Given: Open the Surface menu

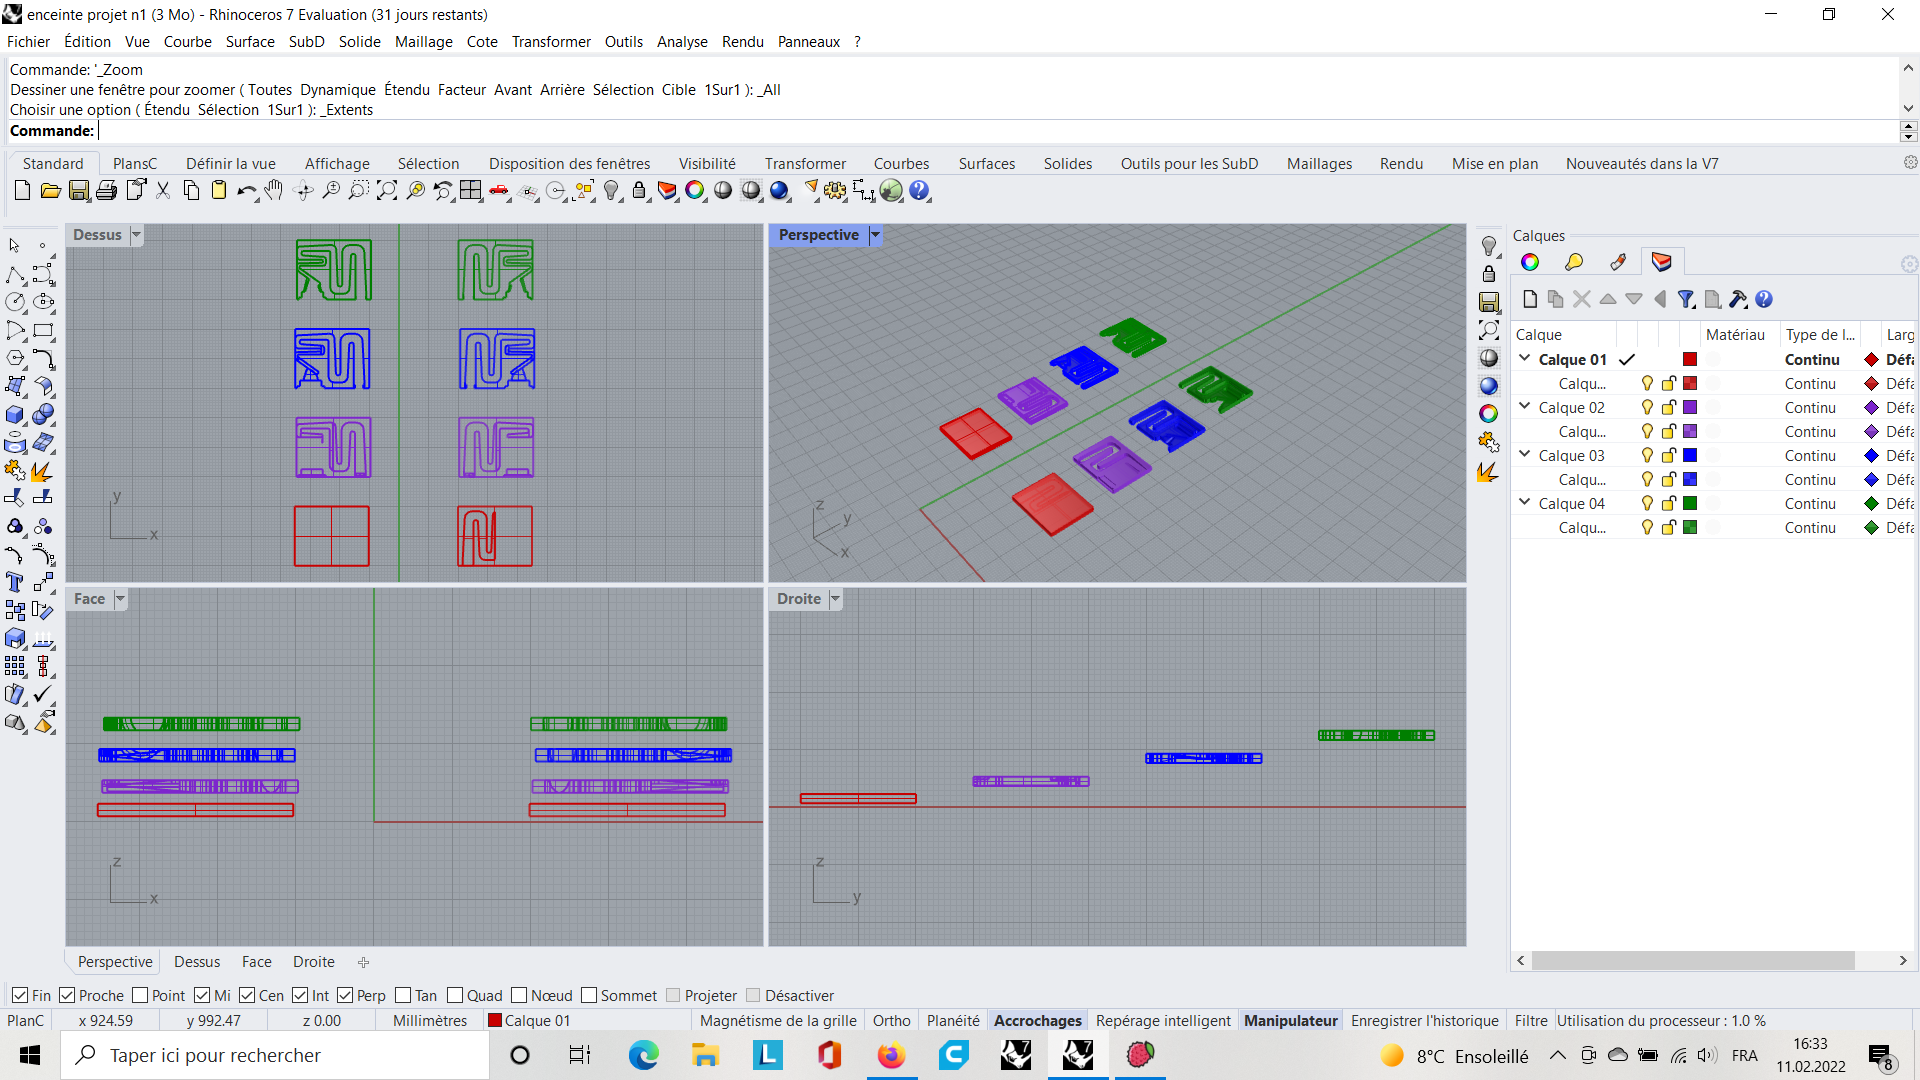Looking at the screenshot, I should pos(249,42).
